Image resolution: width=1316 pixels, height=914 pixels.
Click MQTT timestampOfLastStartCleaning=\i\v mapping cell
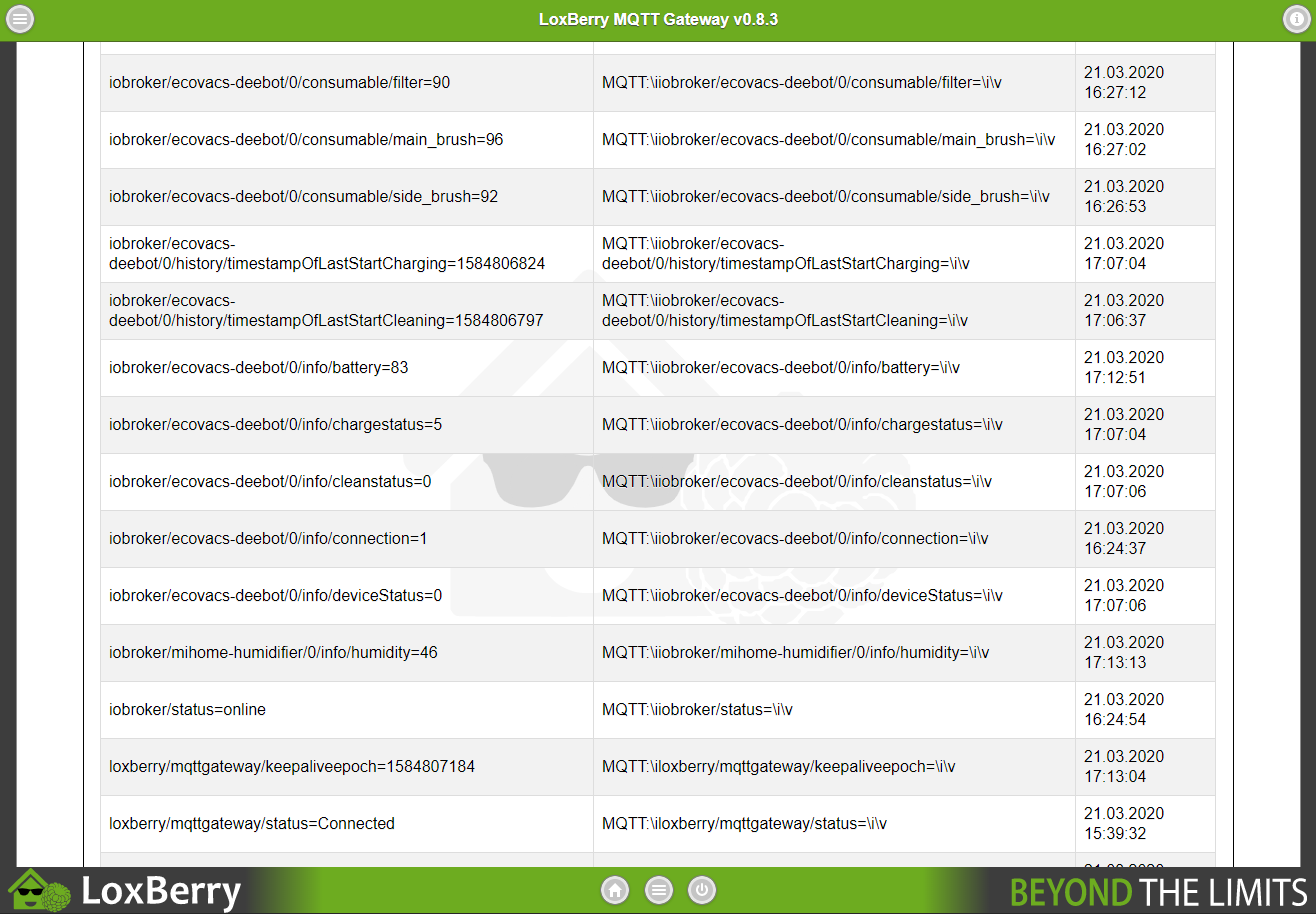(834, 311)
